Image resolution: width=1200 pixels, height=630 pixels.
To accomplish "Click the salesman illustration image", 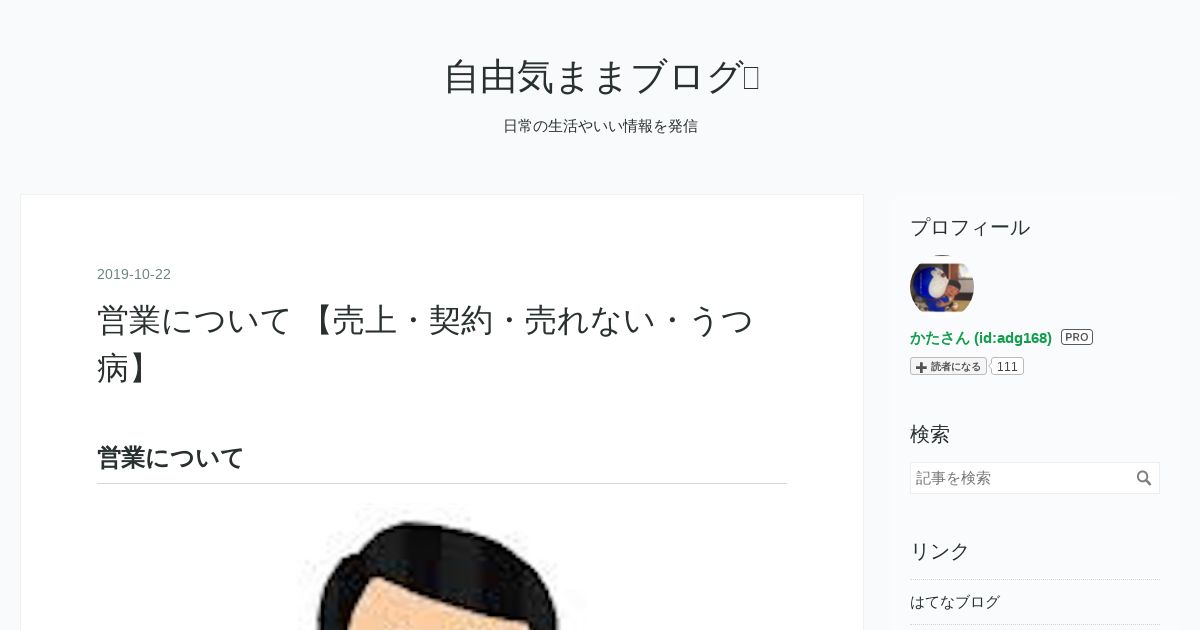I will click(x=441, y=567).
